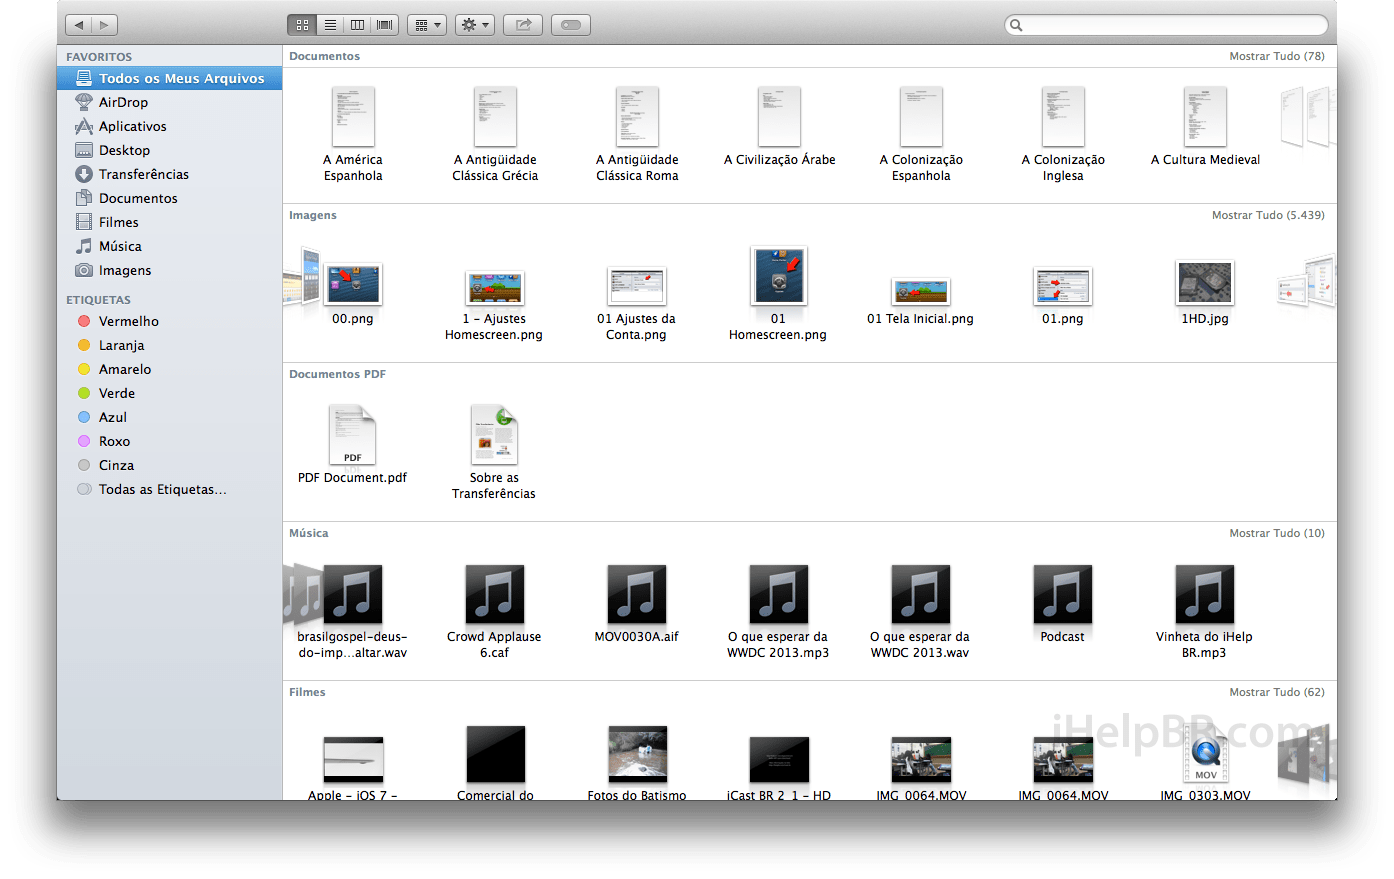Select A Colonização Espanhola document
The height and width of the screenshot is (879, 1394).
click(x=921, y=133)
